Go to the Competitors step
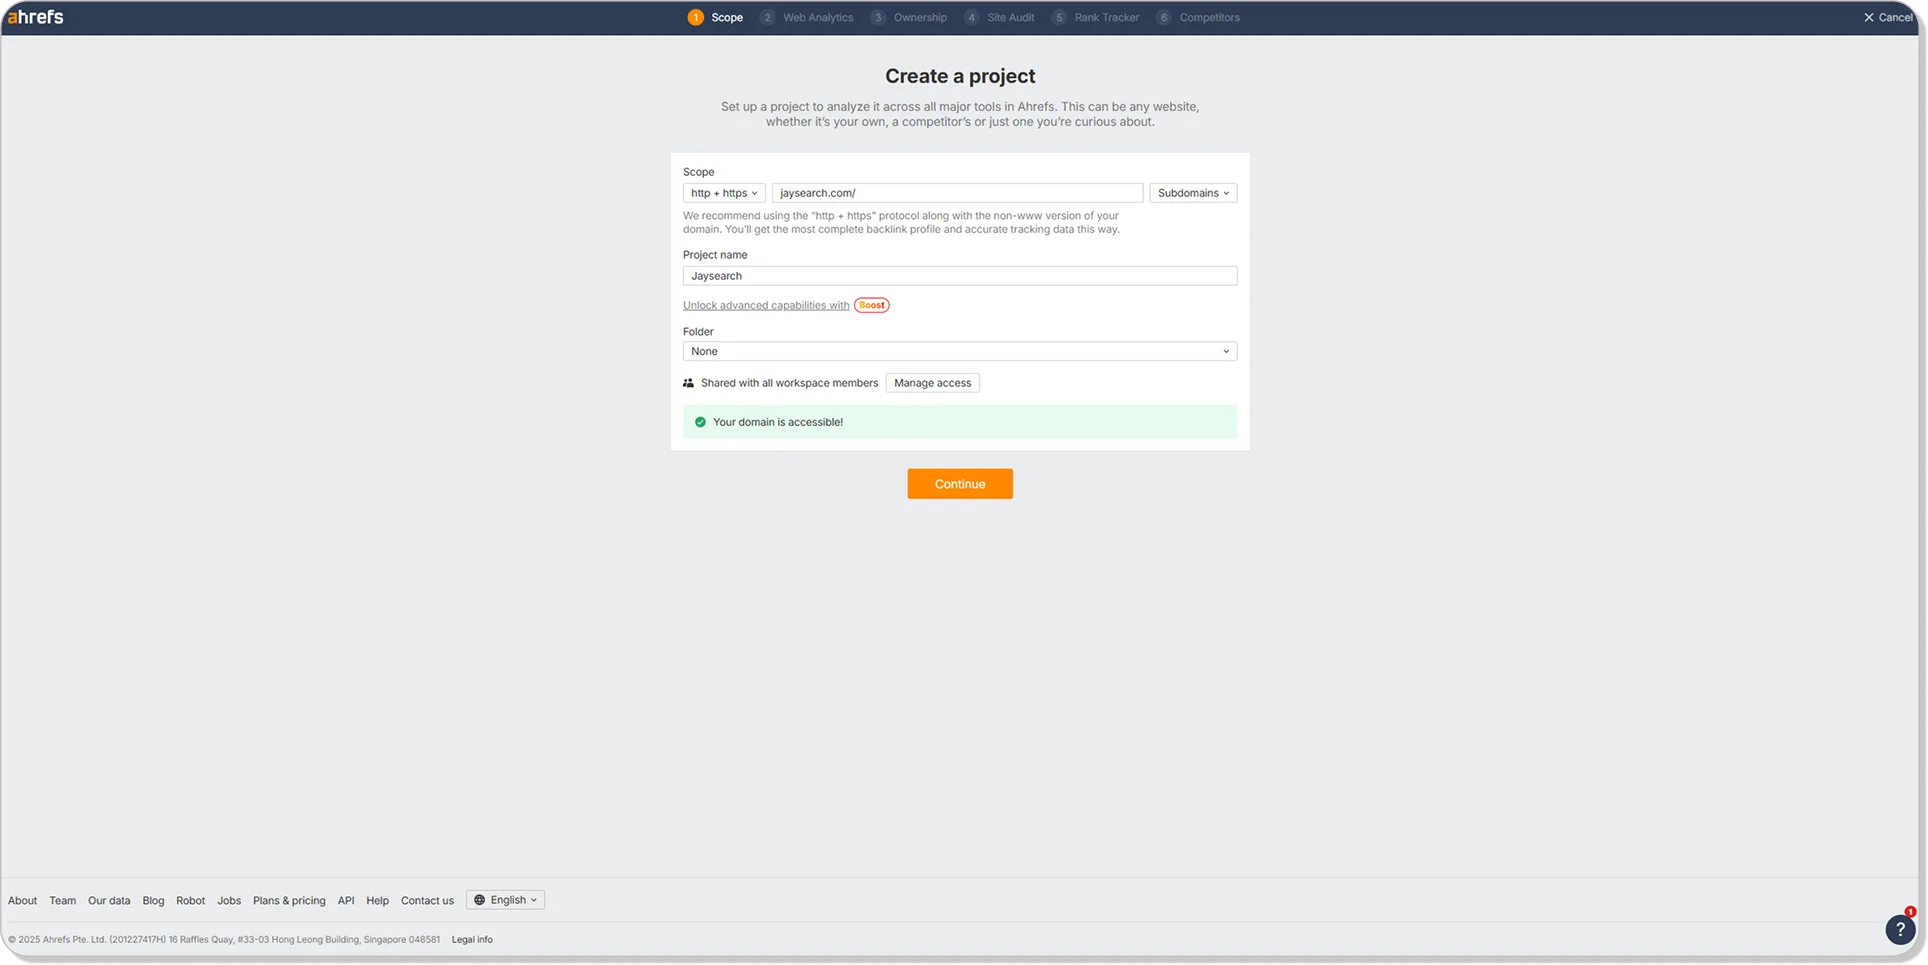1928x965 pixels. [x=1198, y=17]
